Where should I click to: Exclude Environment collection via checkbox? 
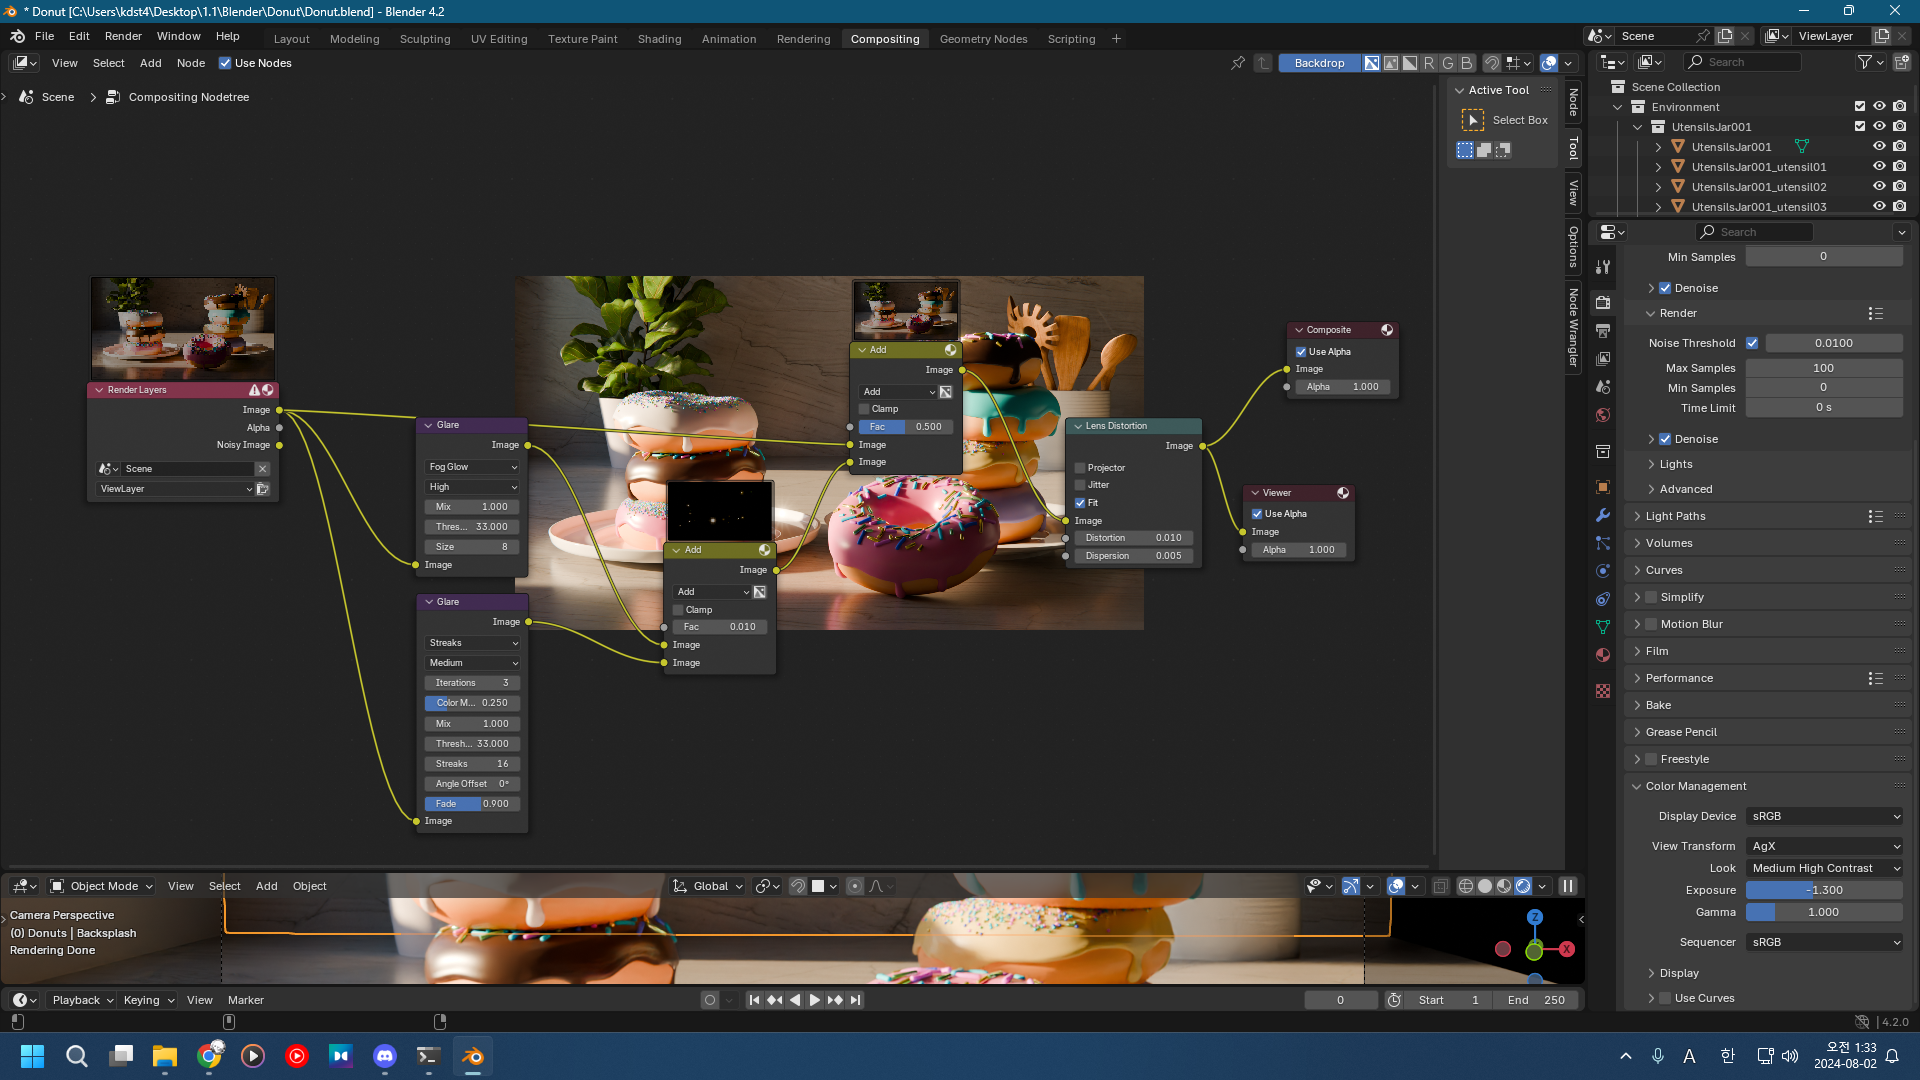[x=1860, y=107]
